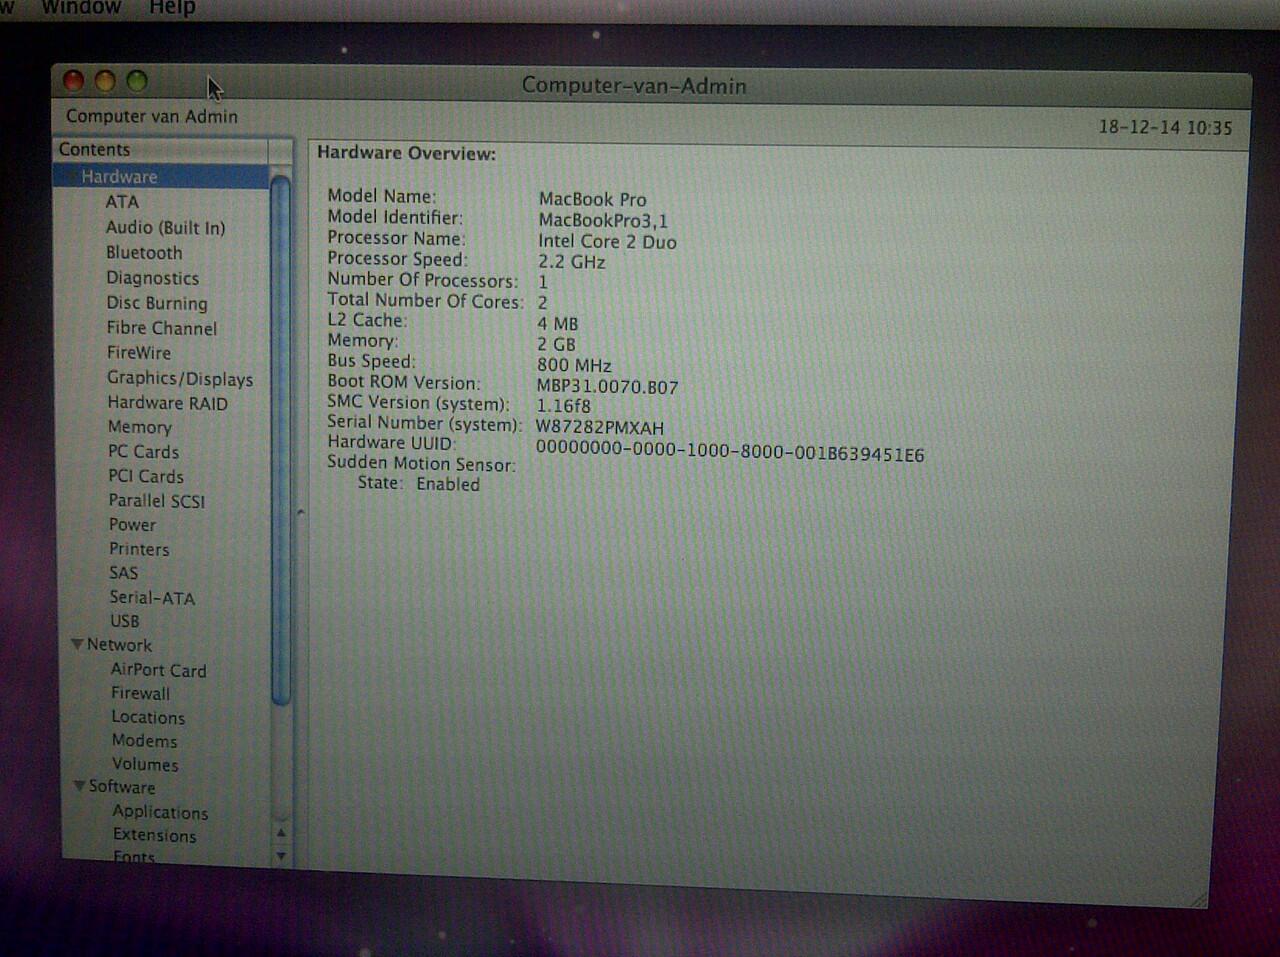Open the Diagnostics entry

point(152,278)
